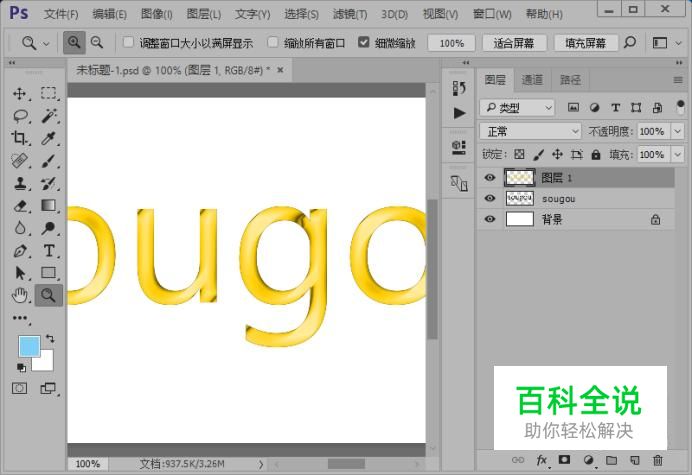Viewport: 692px width, 475px height.
Task: Enable zoom all windows checkbox
Action: click(x=273, y=42)
